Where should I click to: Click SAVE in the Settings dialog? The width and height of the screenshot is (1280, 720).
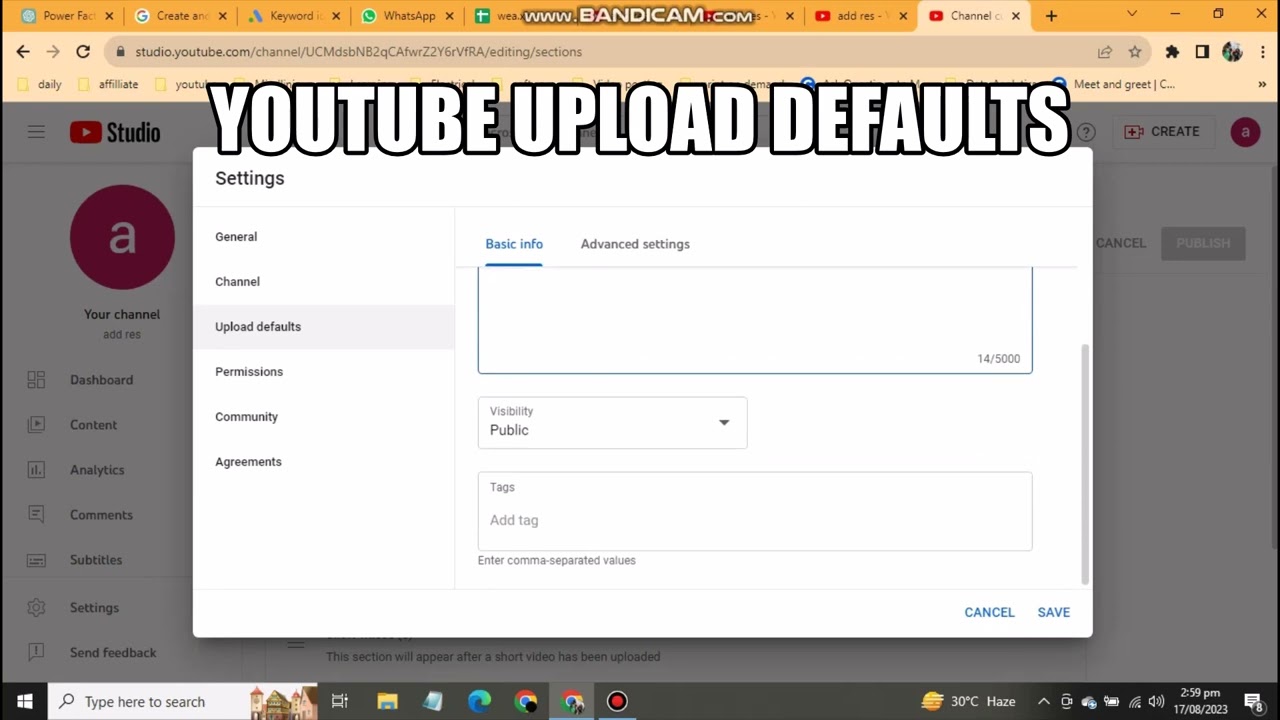click(x=1053, y=612)
